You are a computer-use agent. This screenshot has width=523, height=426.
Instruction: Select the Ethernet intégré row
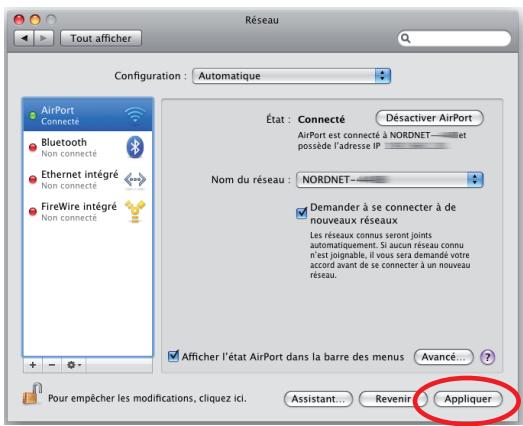point(88,179)
